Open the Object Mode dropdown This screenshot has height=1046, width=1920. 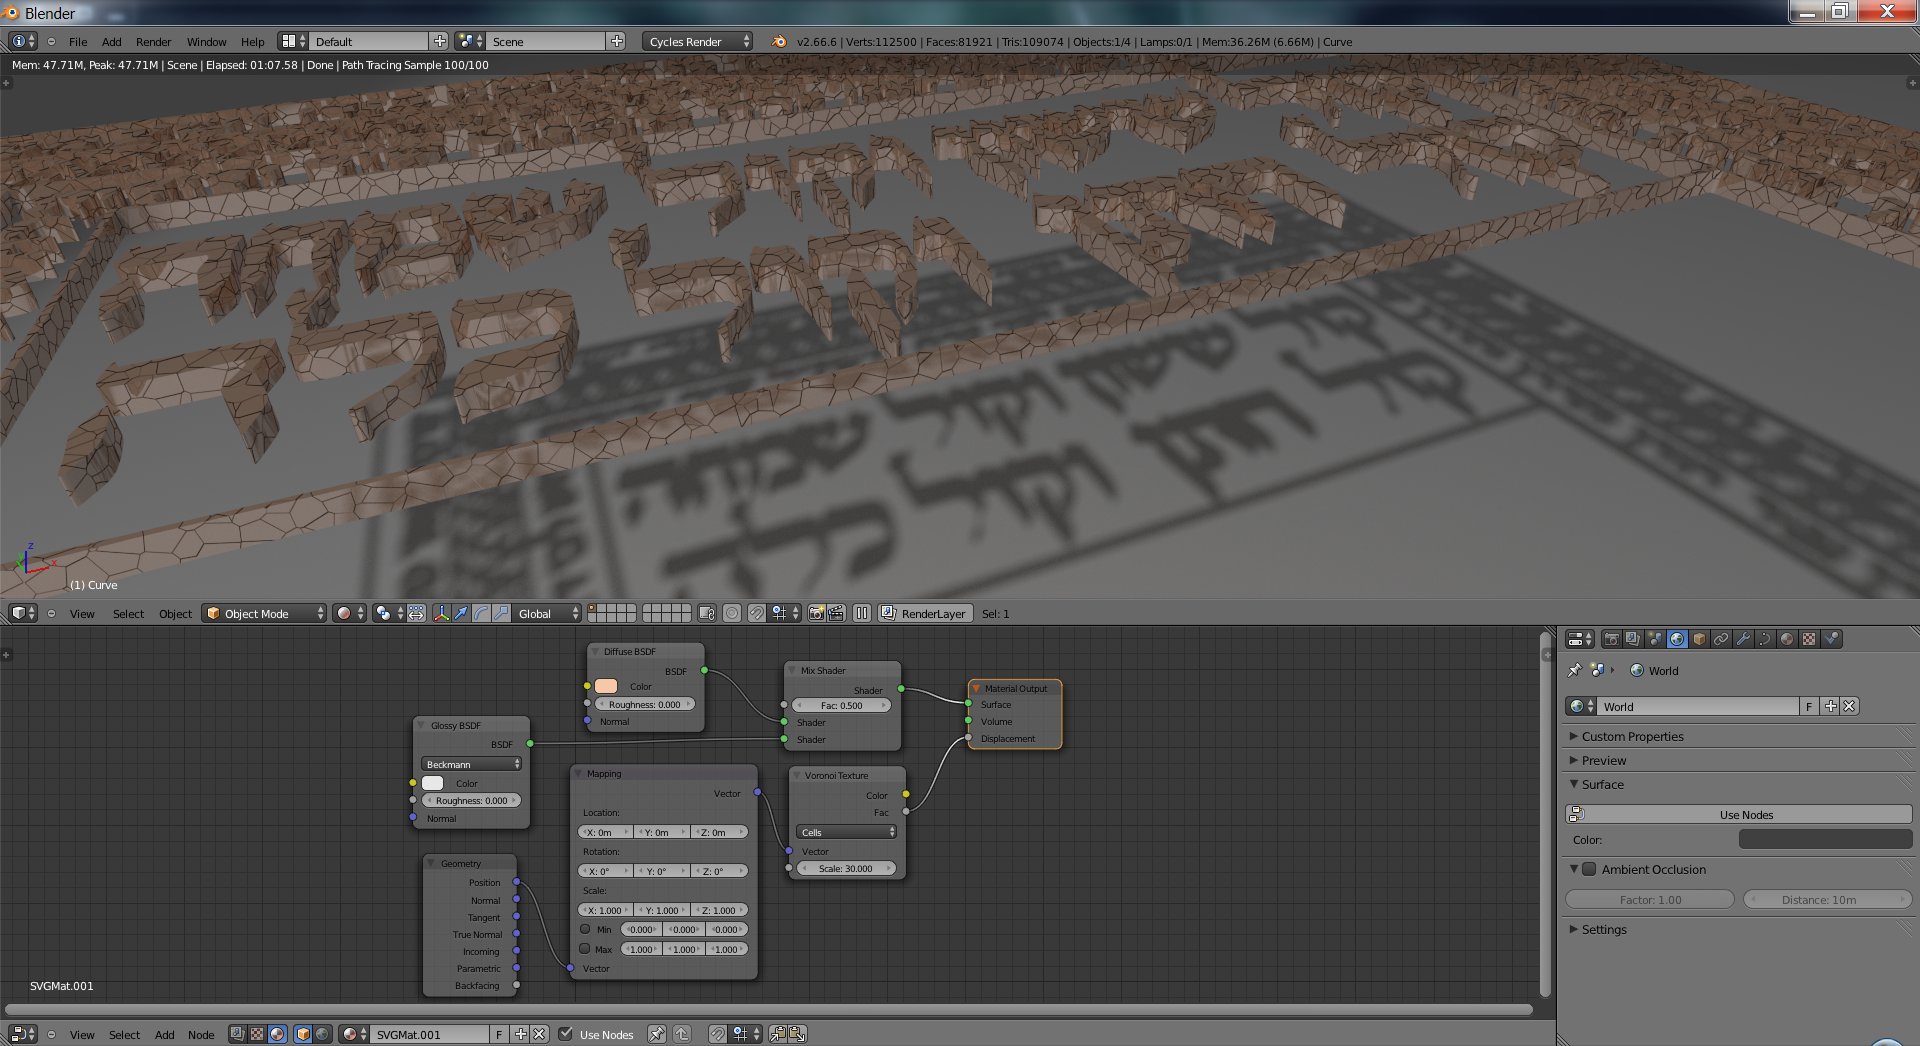(265, 613)
